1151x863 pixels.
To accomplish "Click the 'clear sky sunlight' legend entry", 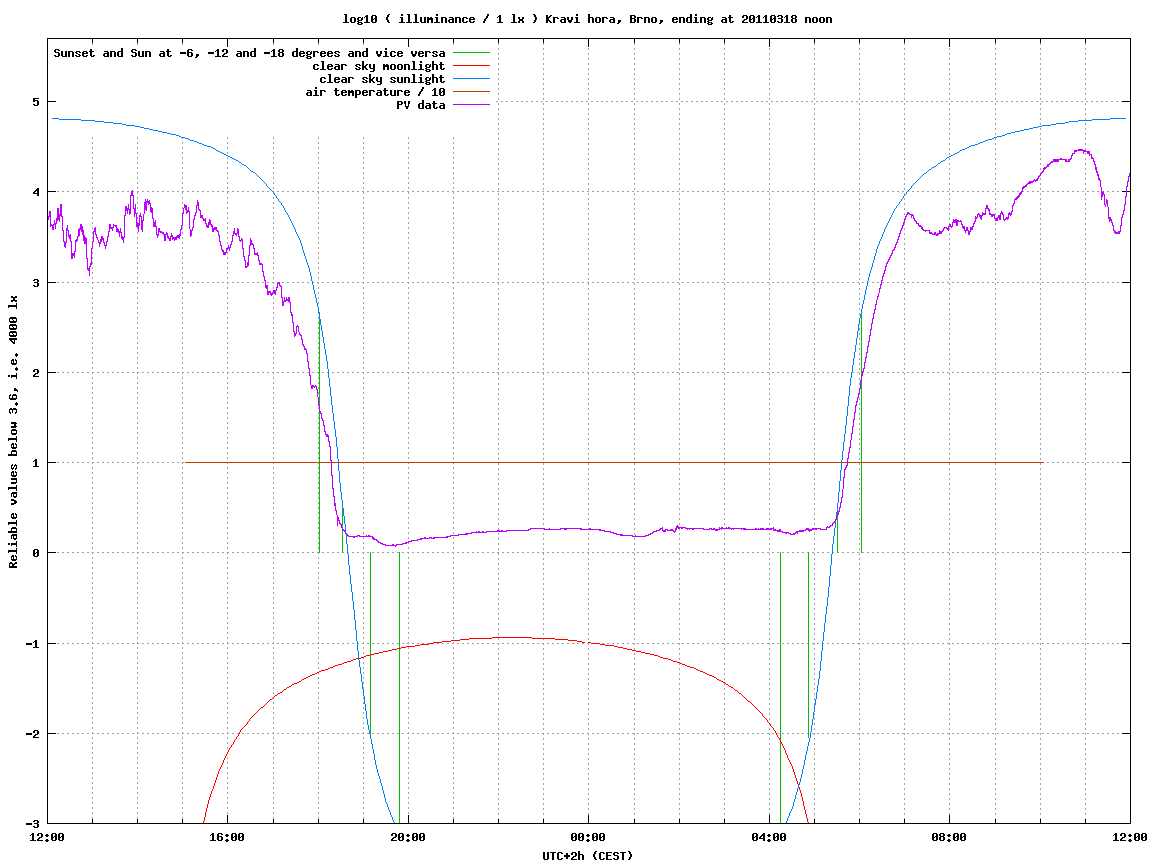I will coord(382,79).
